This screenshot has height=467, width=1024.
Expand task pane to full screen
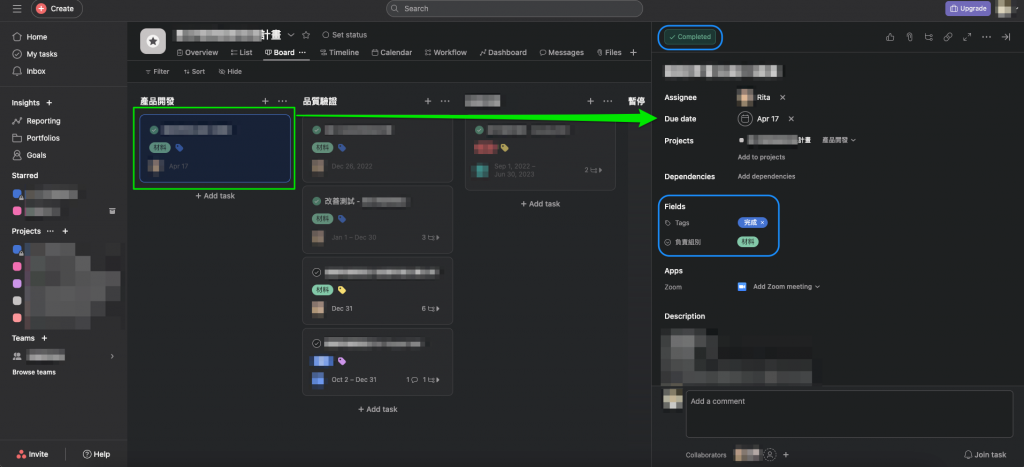pyautogui.click(x=967, y=37)
